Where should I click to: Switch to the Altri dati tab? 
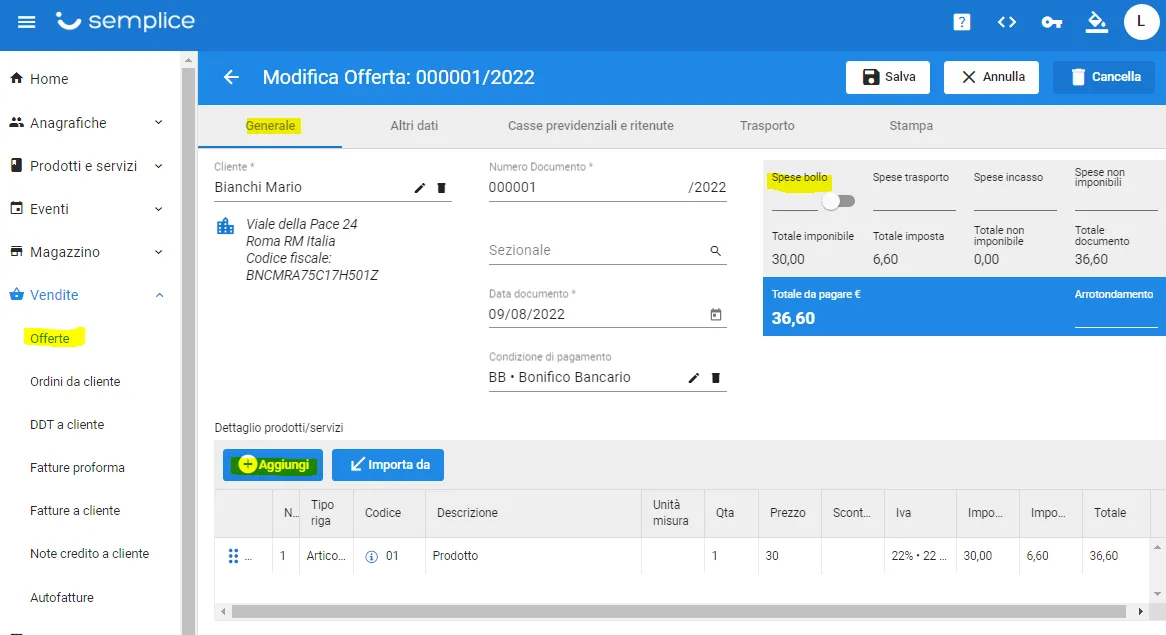(x=414, y=126)
